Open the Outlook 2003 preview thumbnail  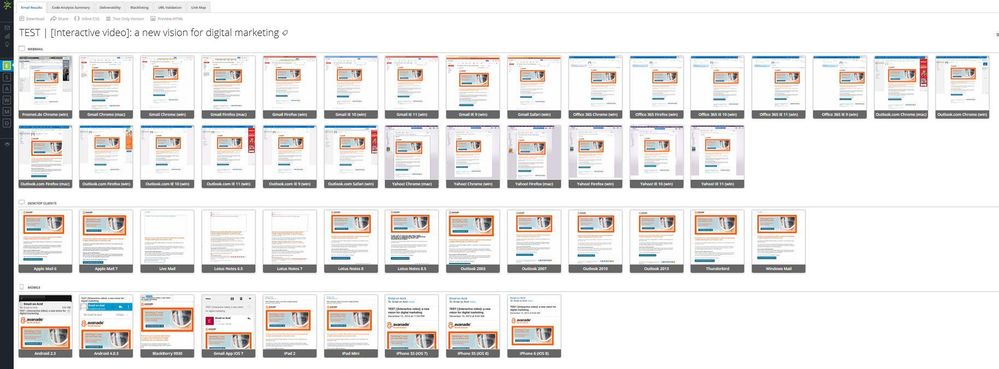point(473,241)
